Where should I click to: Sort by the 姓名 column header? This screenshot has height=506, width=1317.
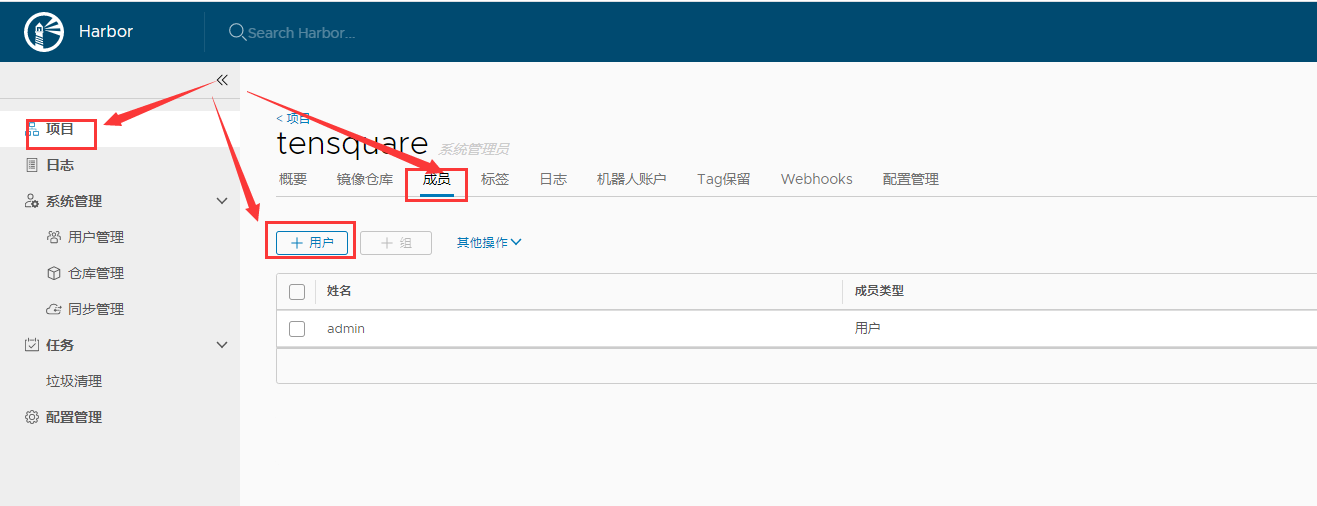(339, 291)
